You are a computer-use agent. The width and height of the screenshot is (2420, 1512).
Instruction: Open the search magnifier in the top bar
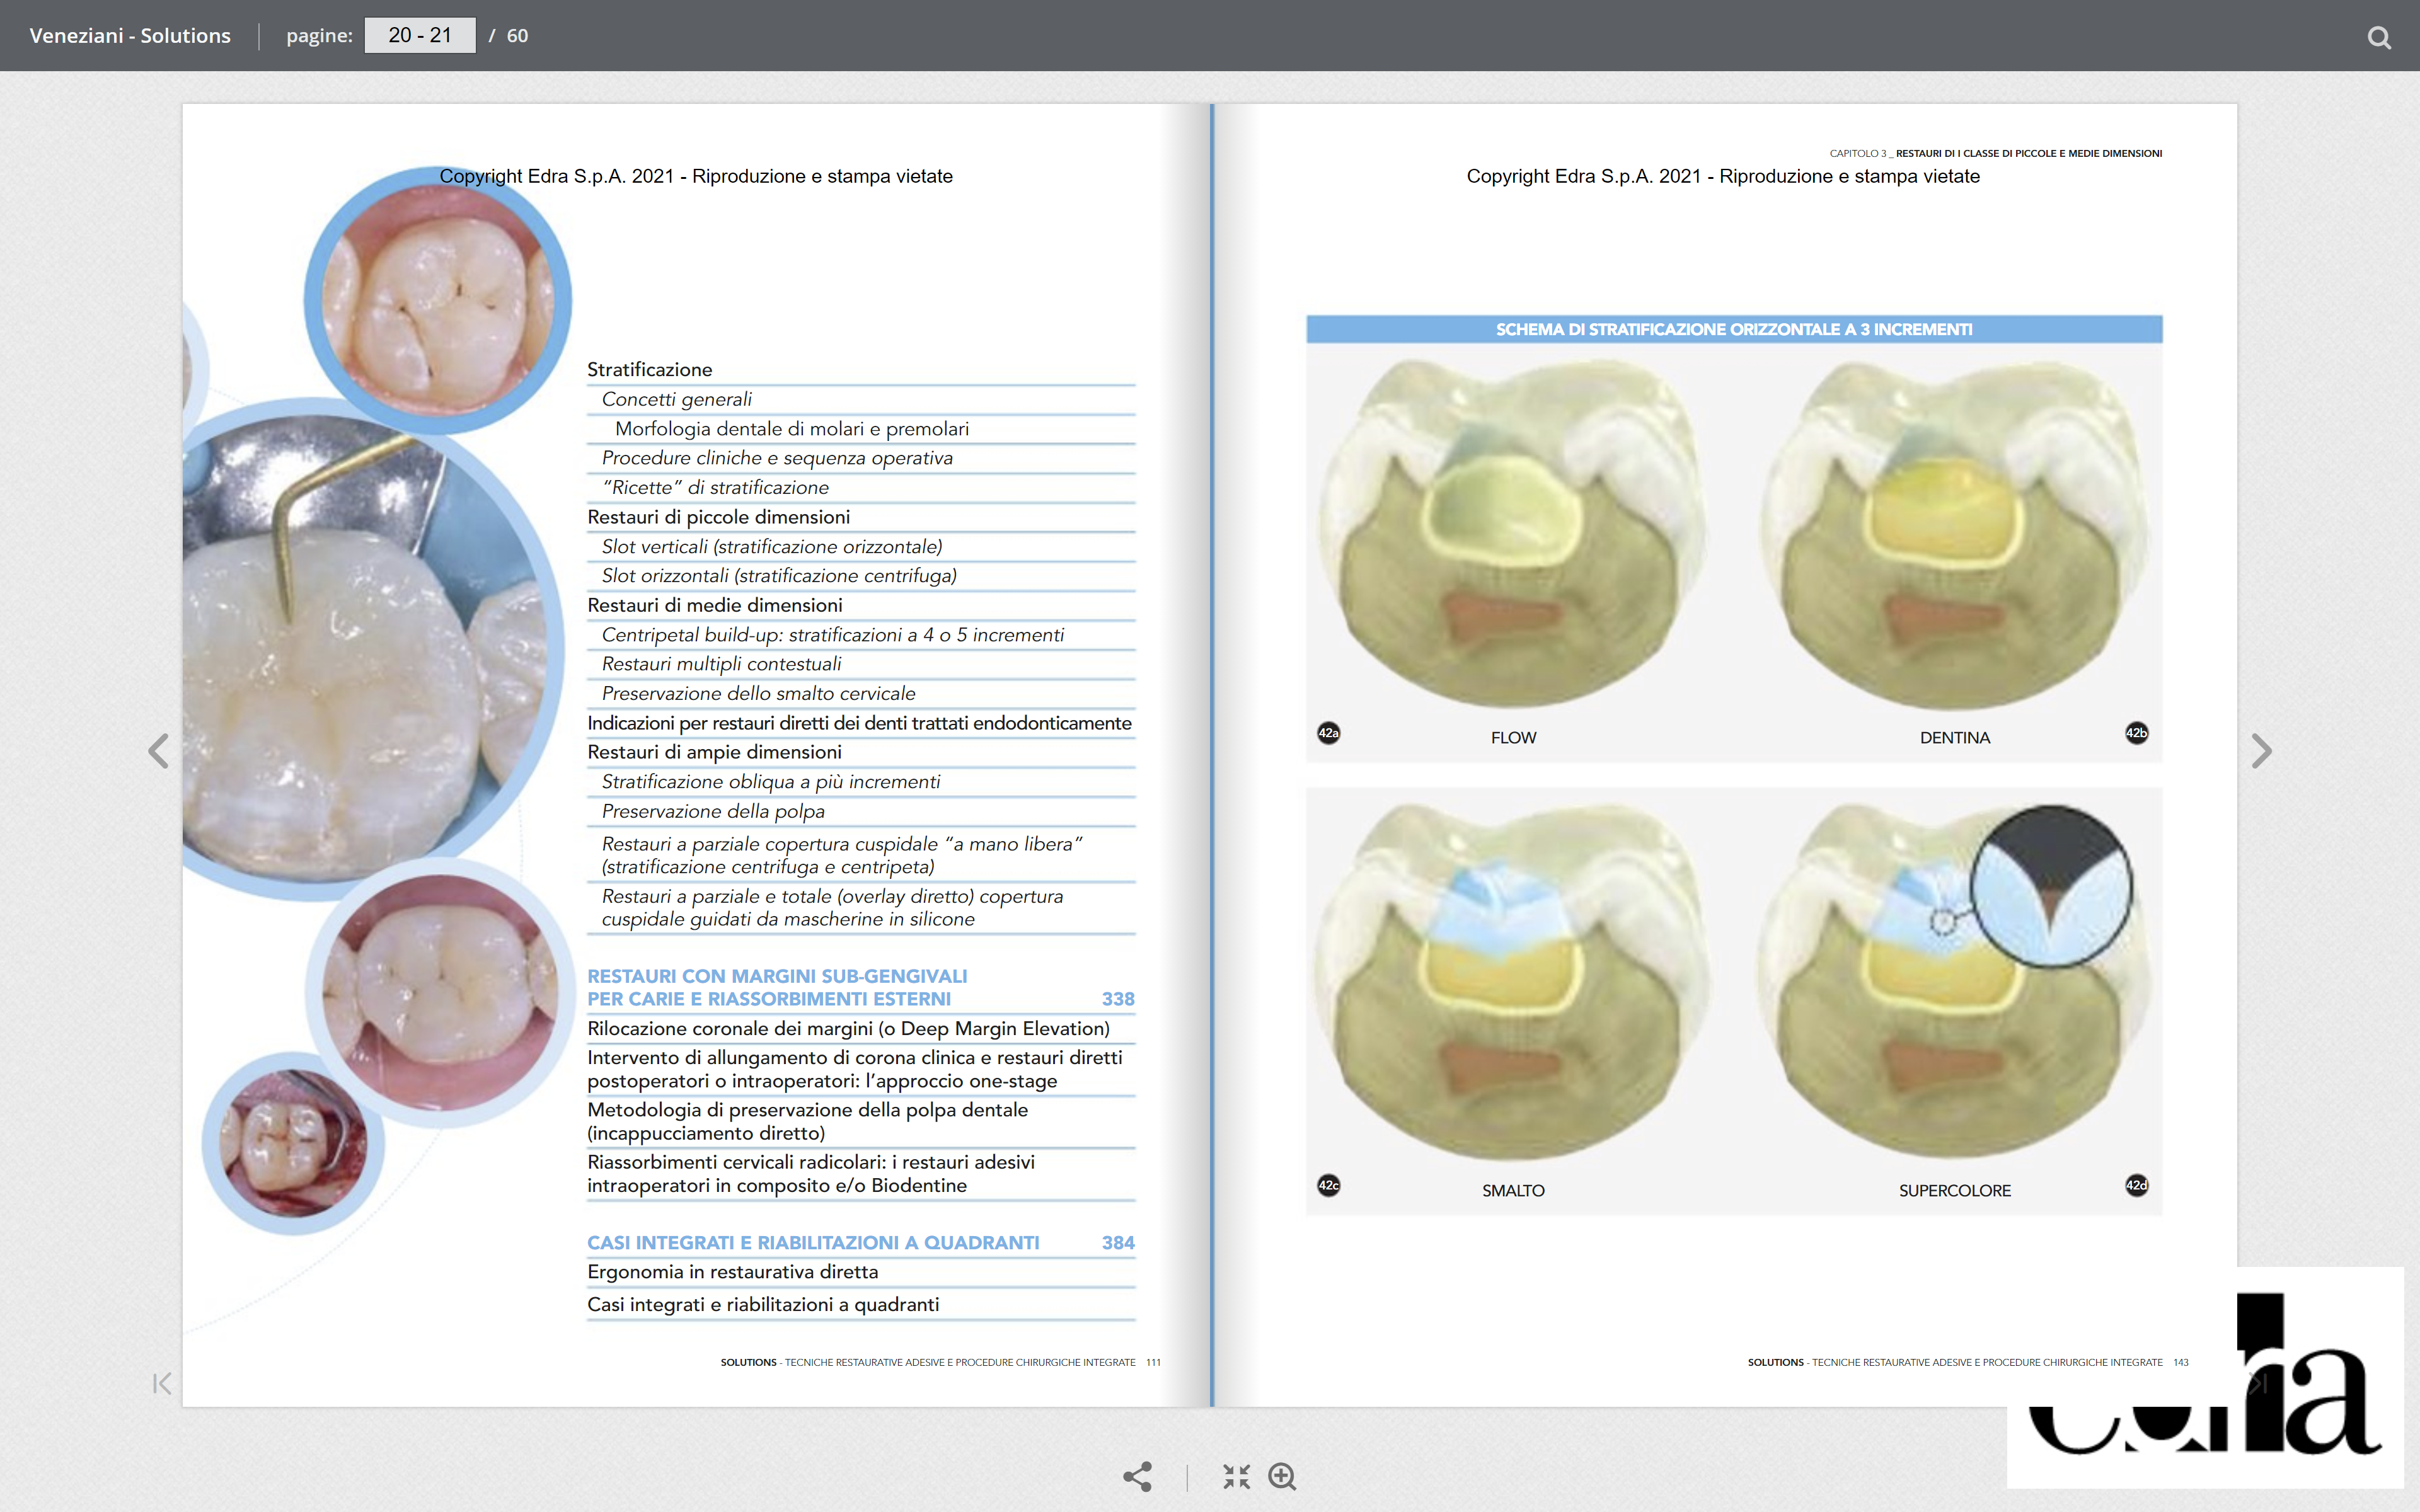[2379, 37]
